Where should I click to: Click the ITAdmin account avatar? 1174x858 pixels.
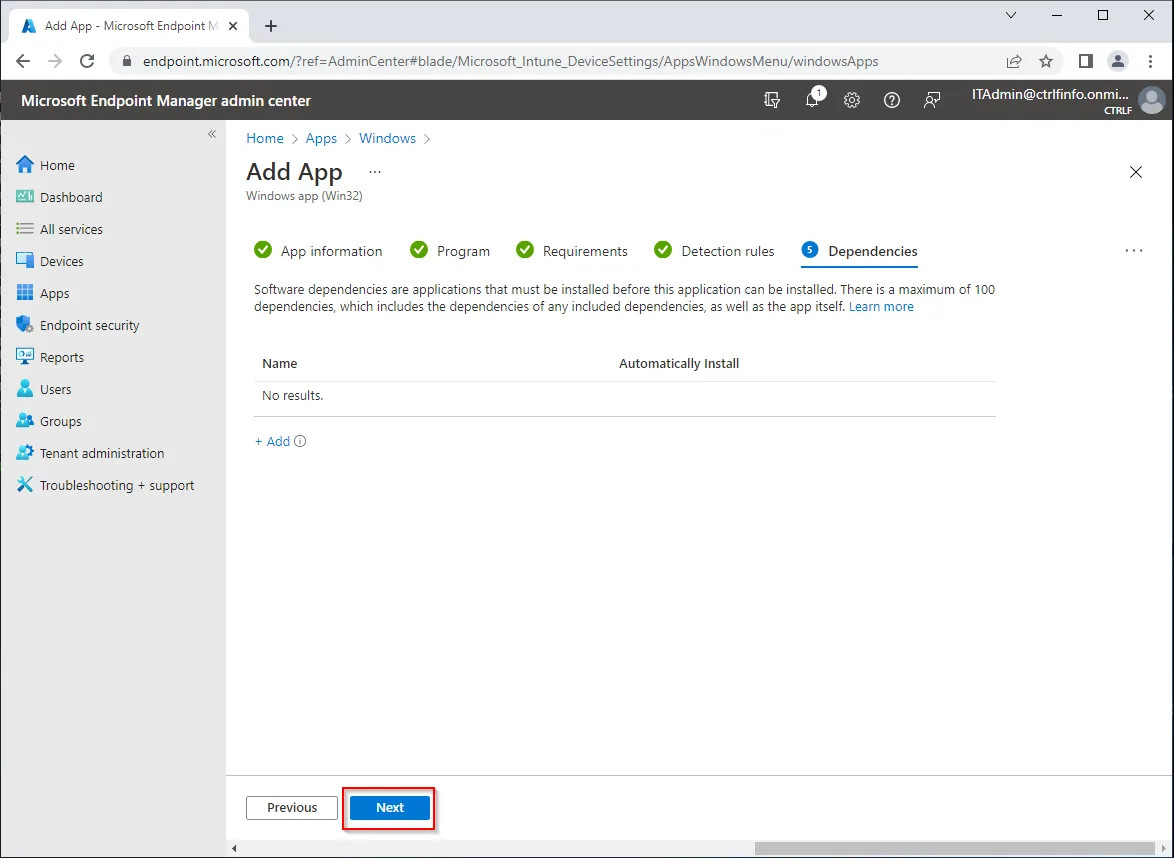click(x=1152, y=100)
